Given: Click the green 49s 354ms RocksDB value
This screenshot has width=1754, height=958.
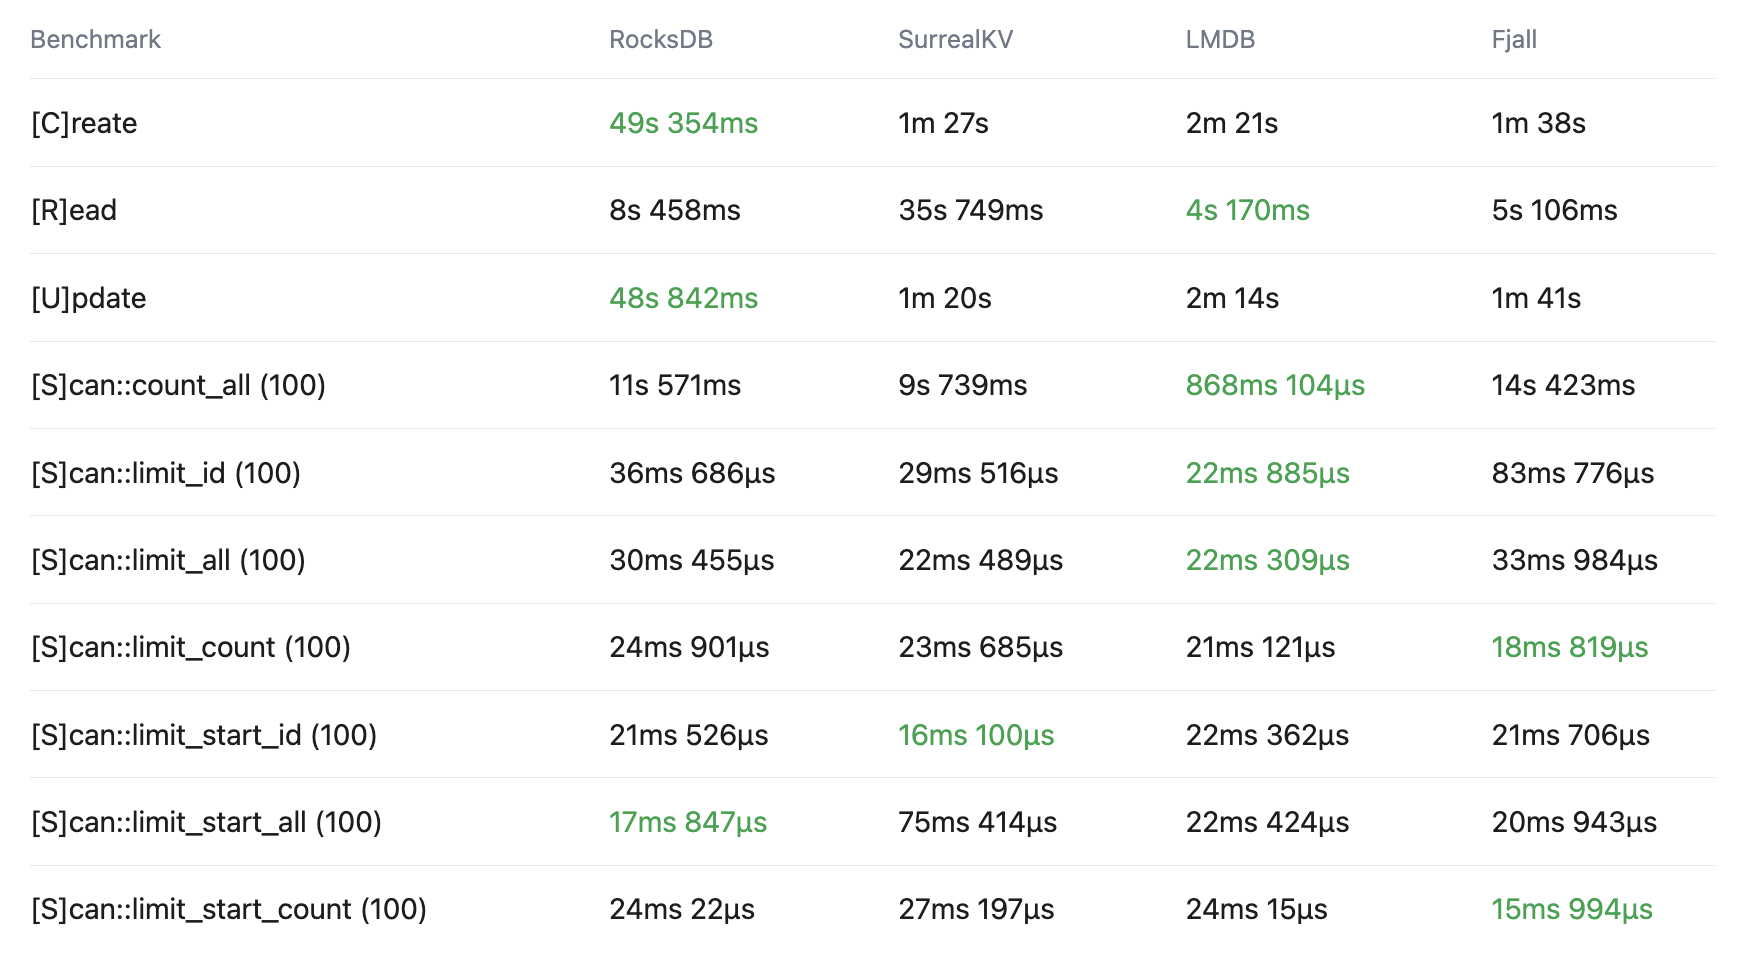Looking at the screenshot, I should (684, 123).
